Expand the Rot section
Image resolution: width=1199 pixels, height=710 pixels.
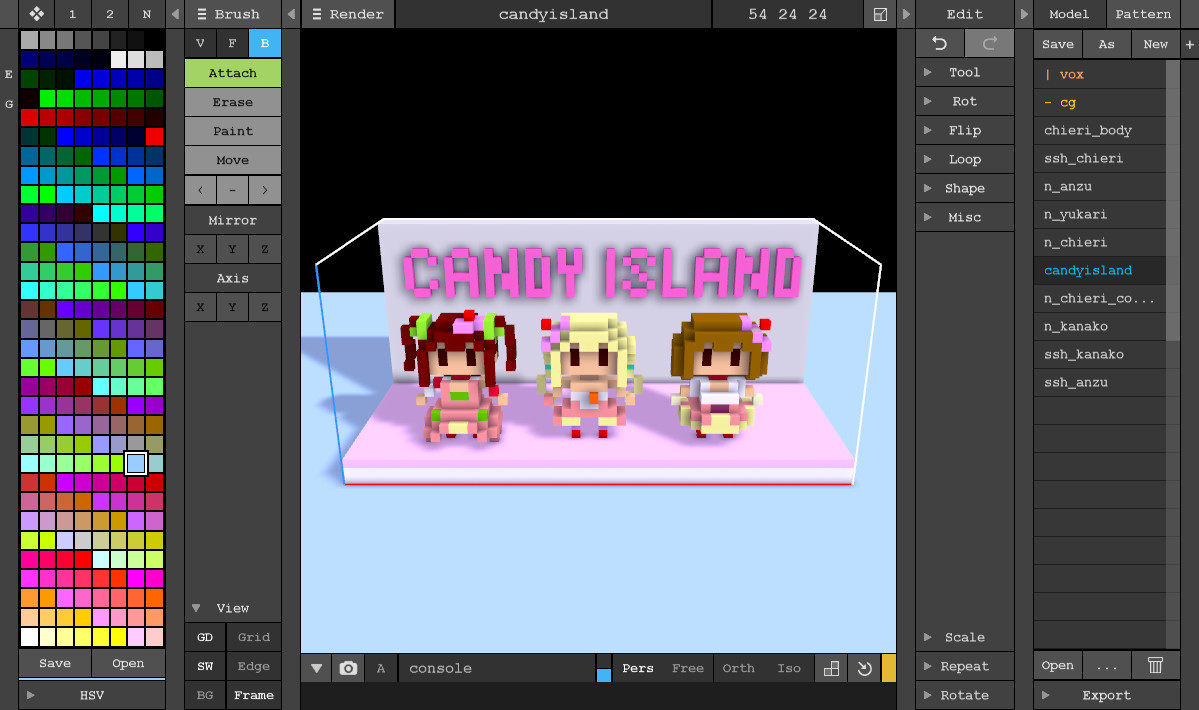pyautogui.click(x=965, y=101)
